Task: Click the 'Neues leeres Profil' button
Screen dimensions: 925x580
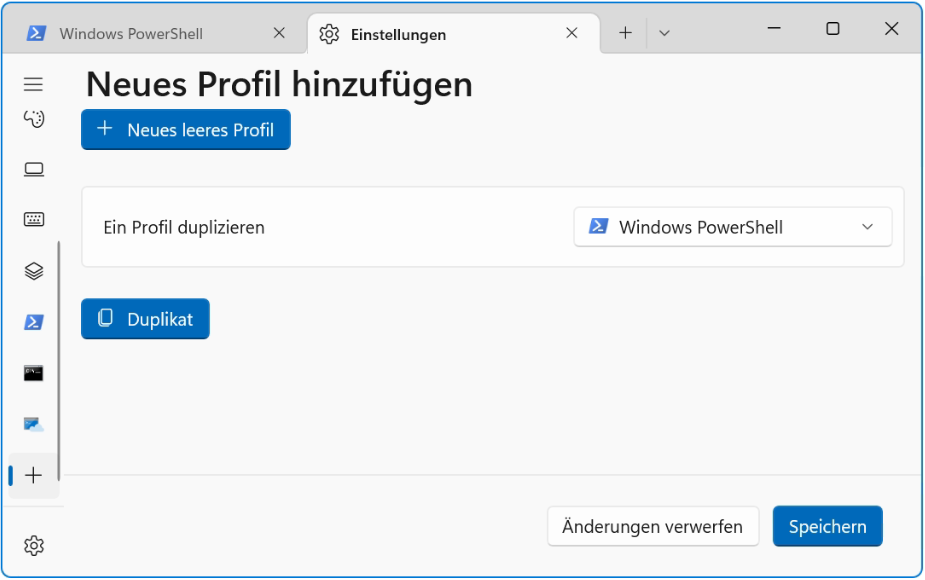Action: click(185, 129)
